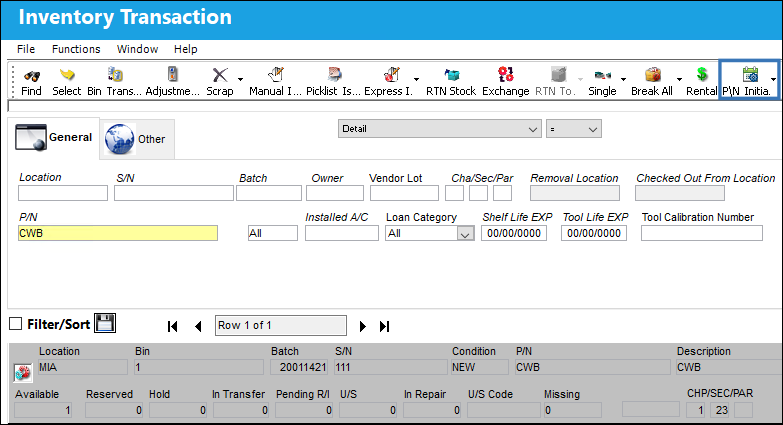783x425 pixels.
Task: Click the Owner input field
Action: pos(335,193)
